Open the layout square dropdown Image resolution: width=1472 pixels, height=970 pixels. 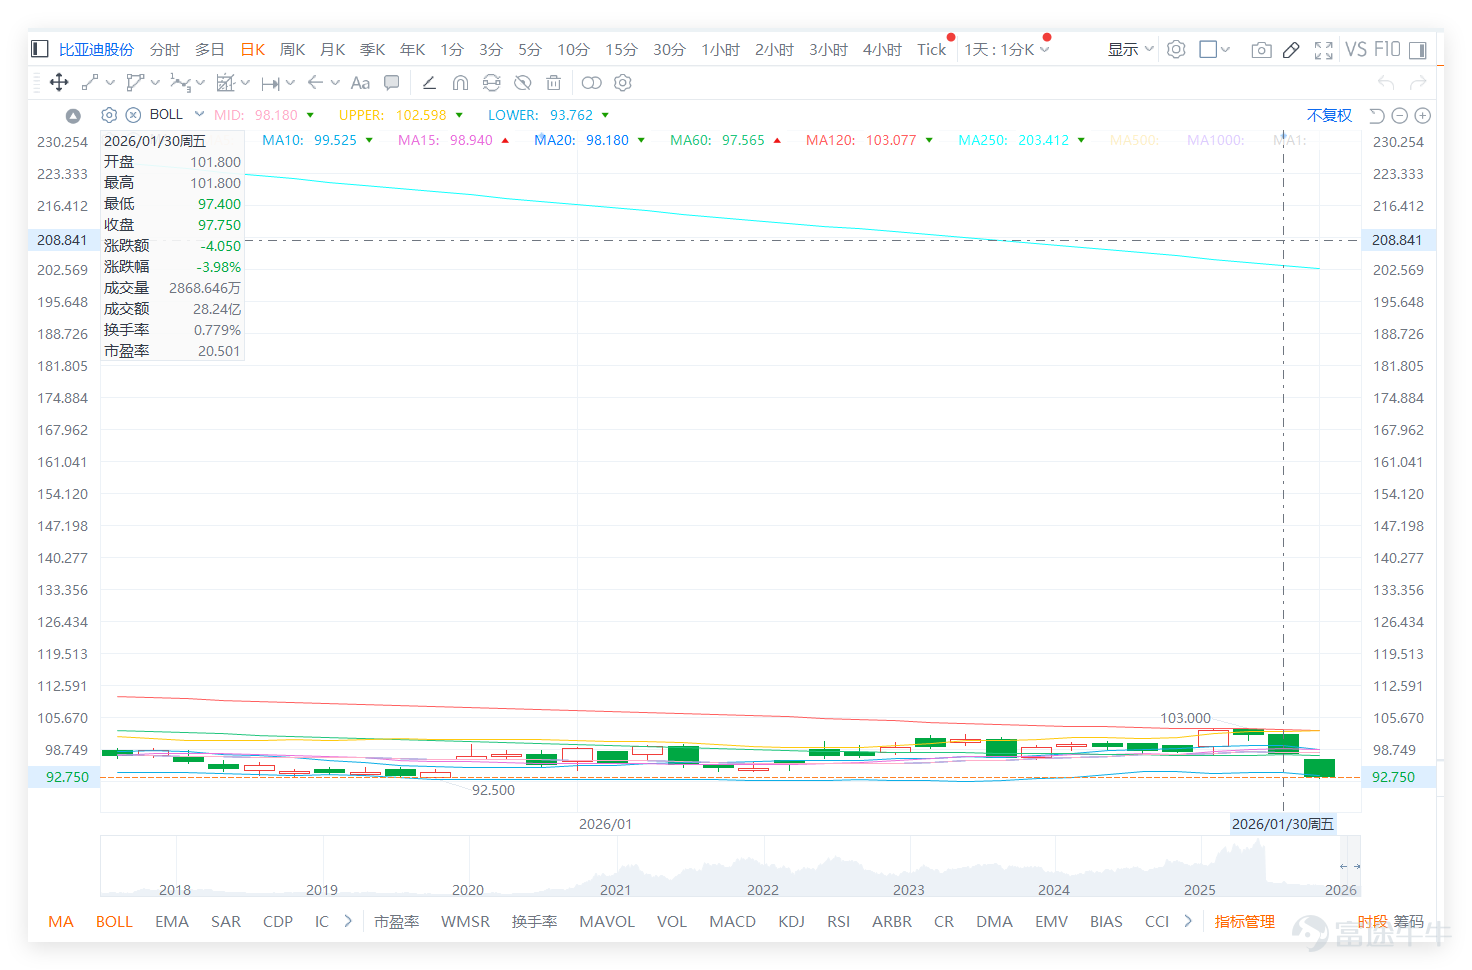click(1215, 49)
